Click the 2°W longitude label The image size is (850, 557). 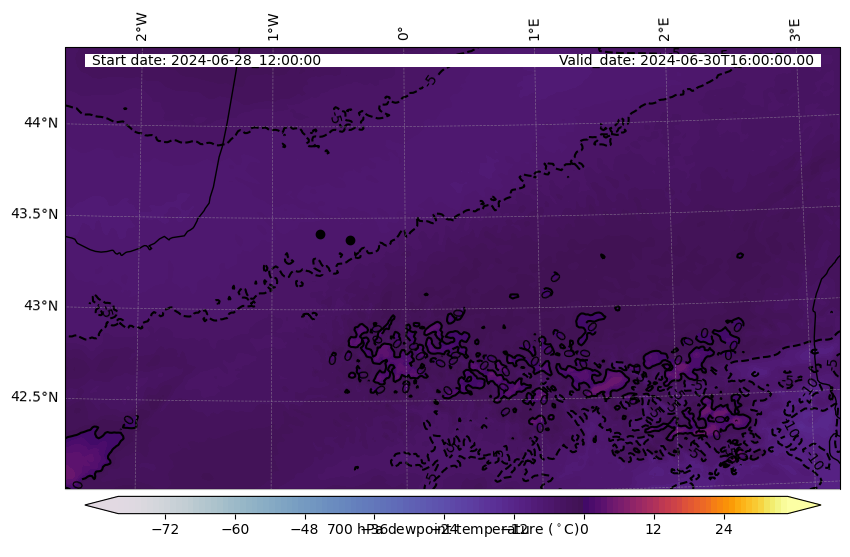(142, 27)
